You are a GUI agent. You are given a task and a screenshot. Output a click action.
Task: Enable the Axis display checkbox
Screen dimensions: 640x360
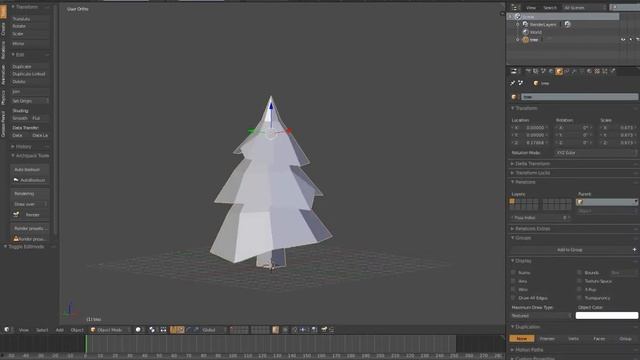[513, 281]
